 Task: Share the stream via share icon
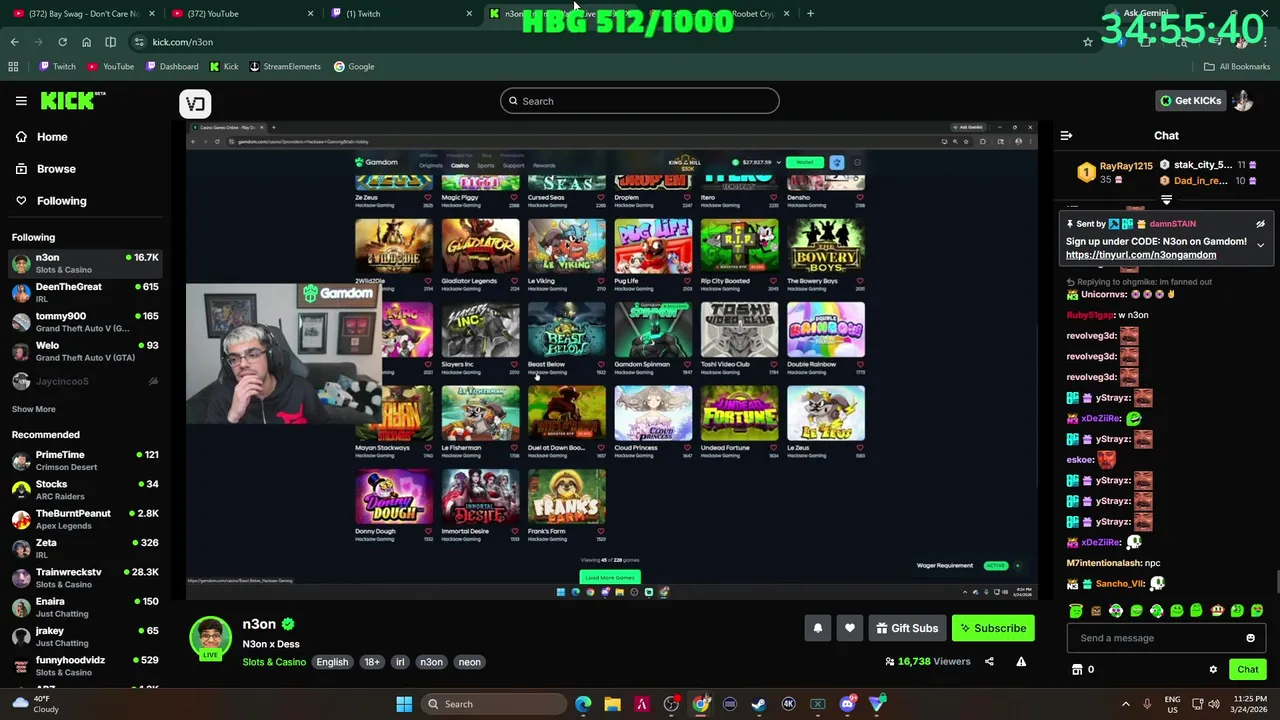click(989, 661)
